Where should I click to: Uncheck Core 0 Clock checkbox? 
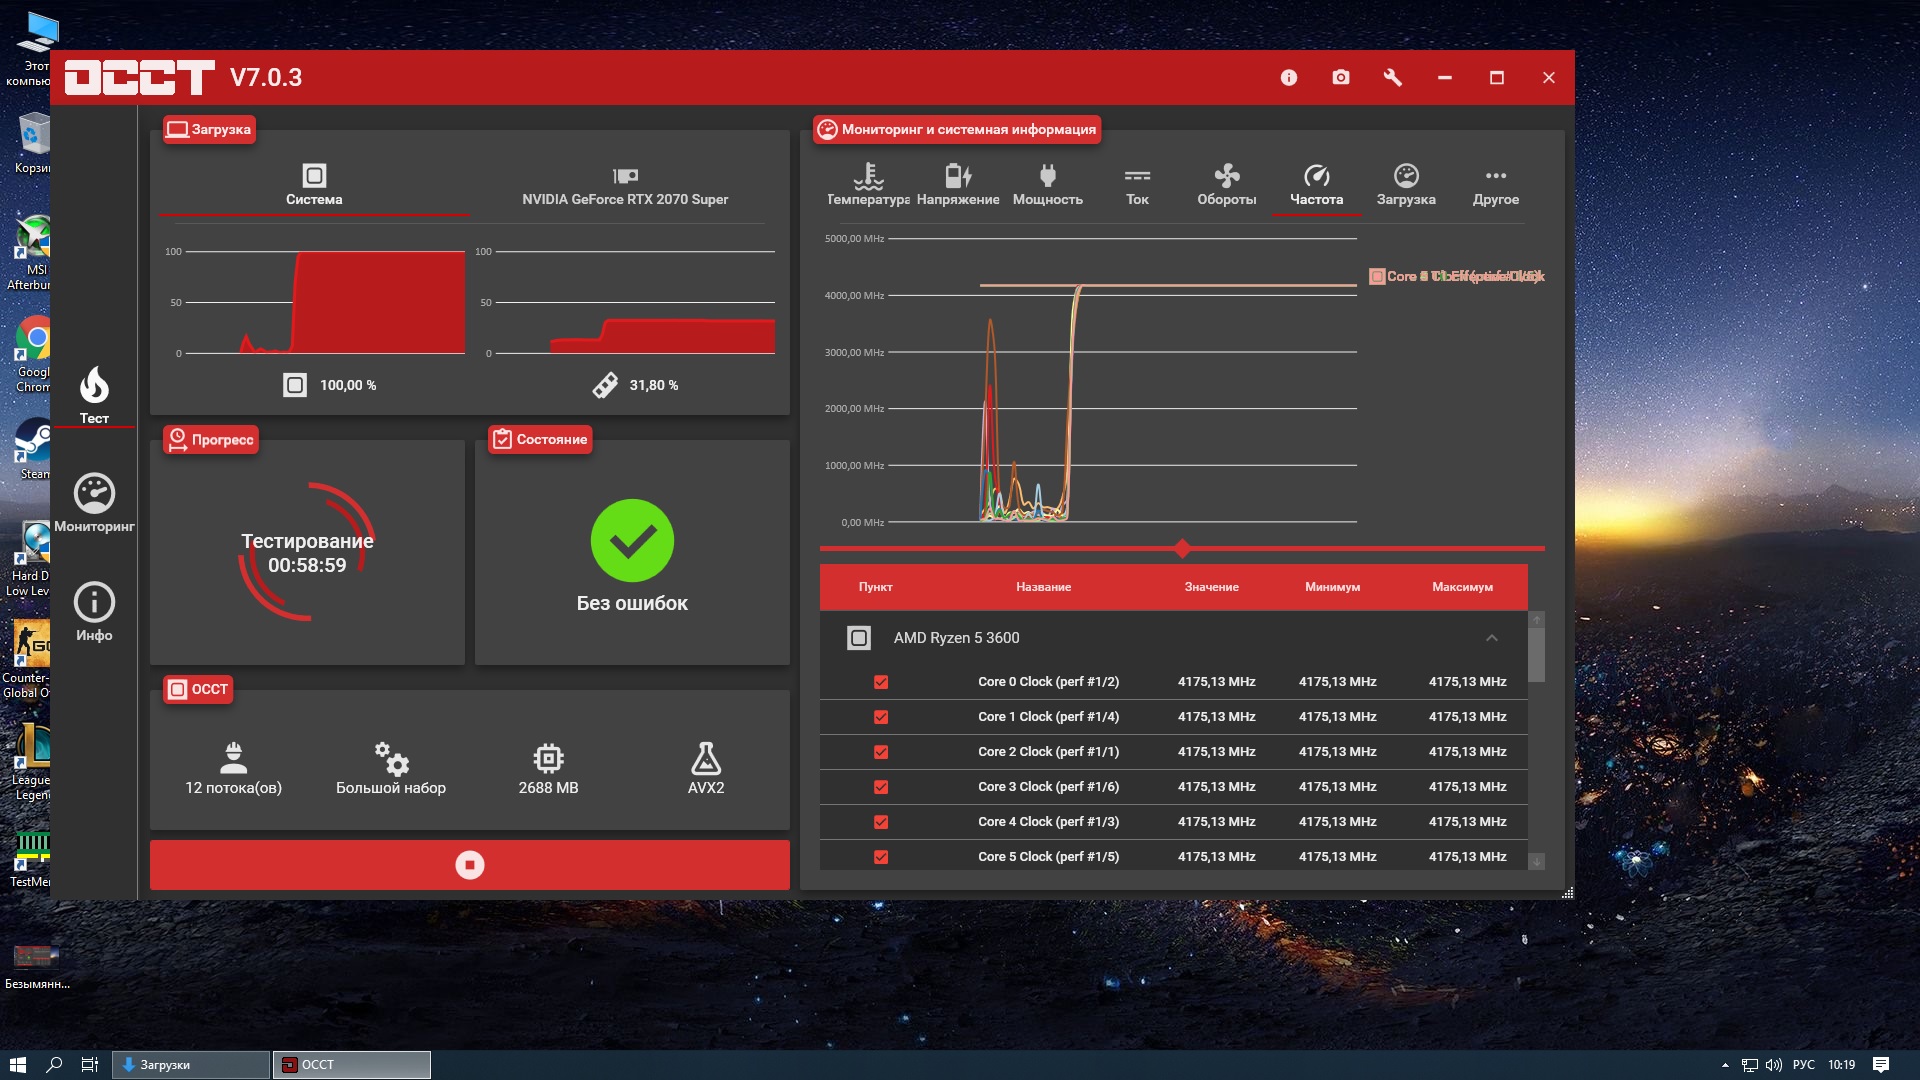coord(881,682)
